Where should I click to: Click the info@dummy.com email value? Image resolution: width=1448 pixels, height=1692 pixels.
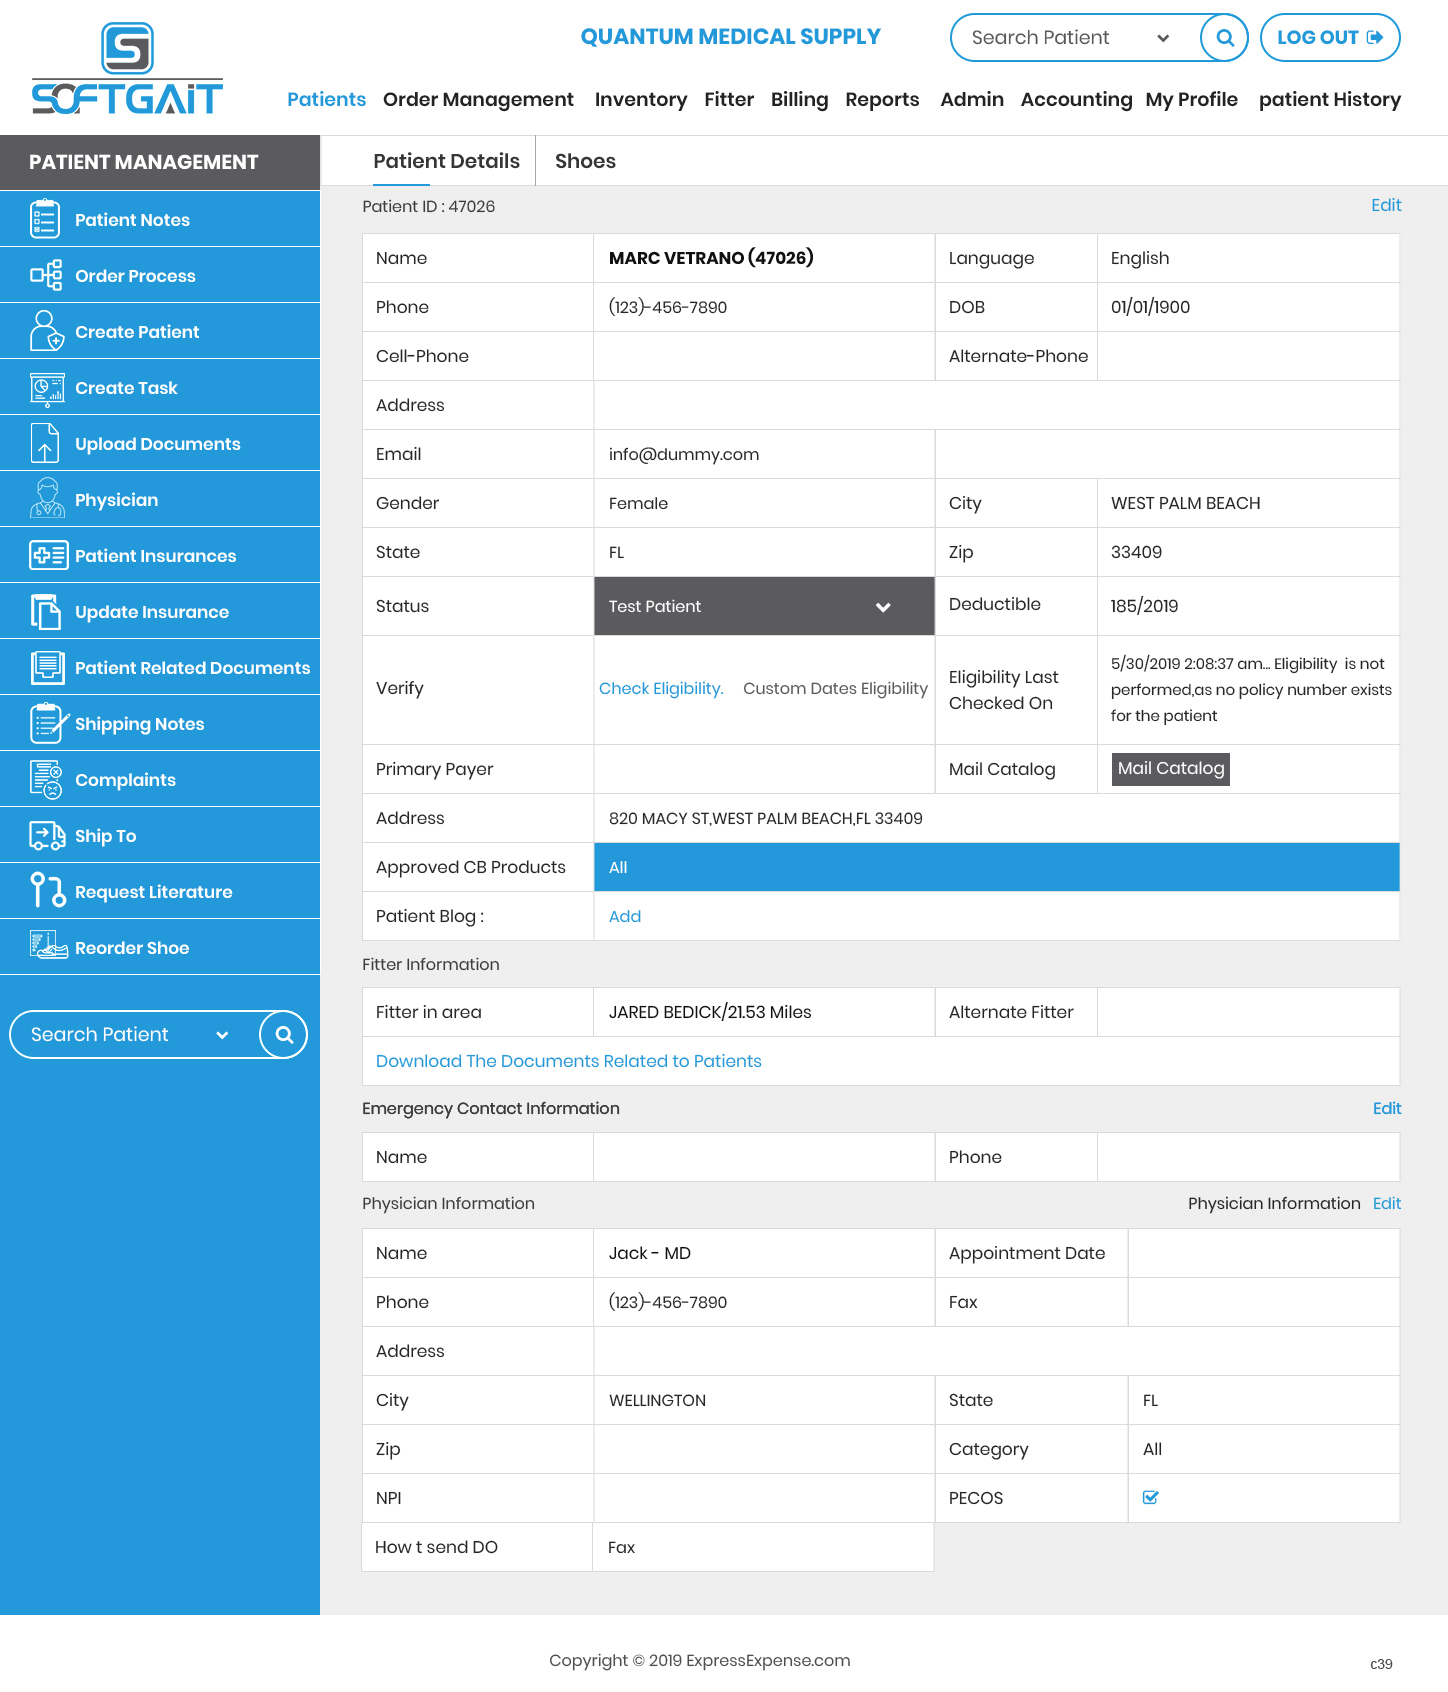[x=684, y=454]
